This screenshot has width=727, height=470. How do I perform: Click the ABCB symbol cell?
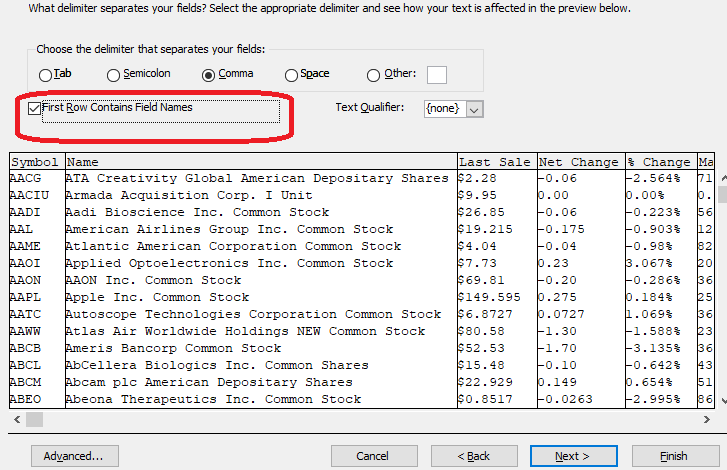pos(37,348)
